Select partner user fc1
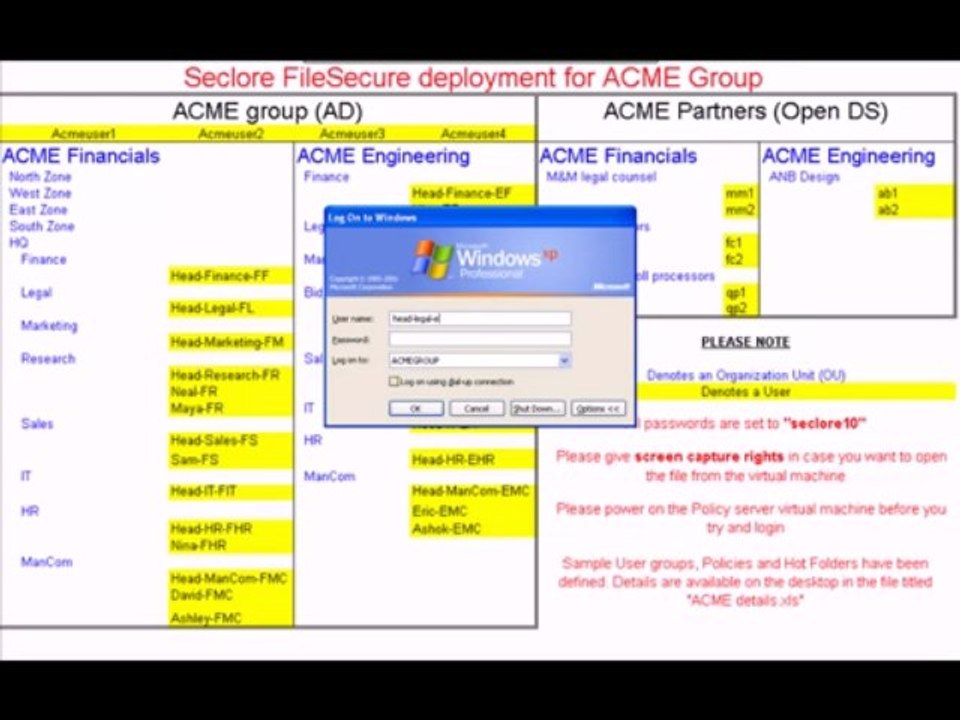 point(733,243)
